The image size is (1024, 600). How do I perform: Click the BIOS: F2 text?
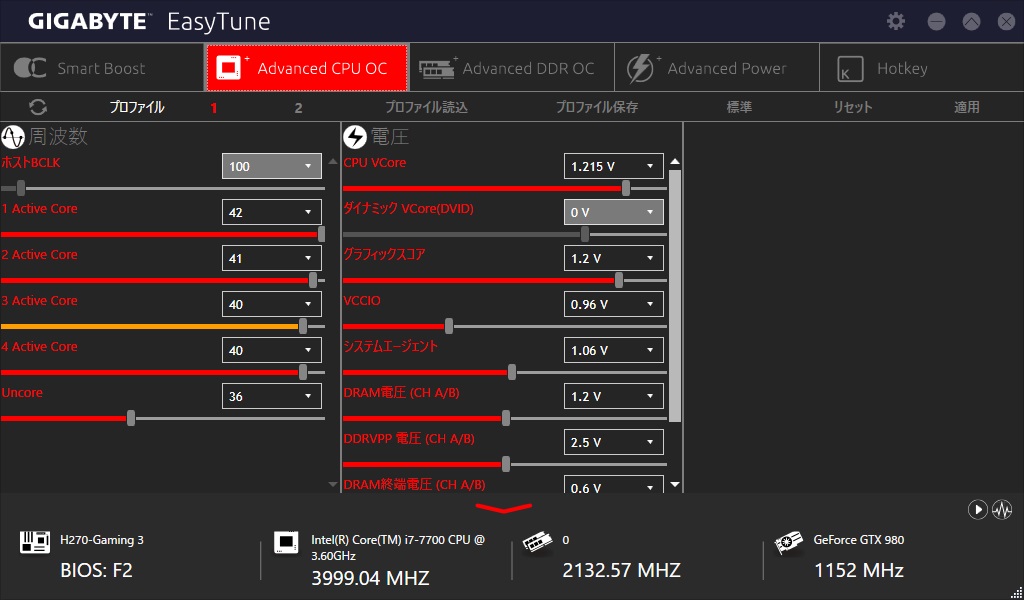(x=96, y=570)
